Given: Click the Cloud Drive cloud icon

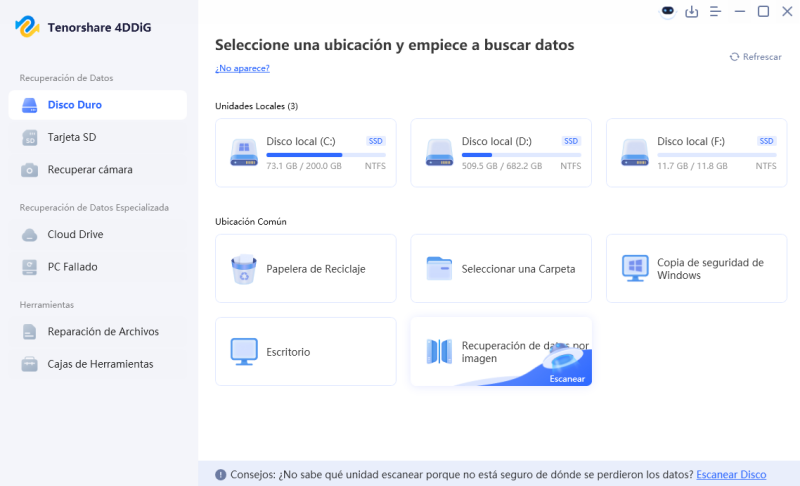Looking at the screenshot, I should pos(30,235).
